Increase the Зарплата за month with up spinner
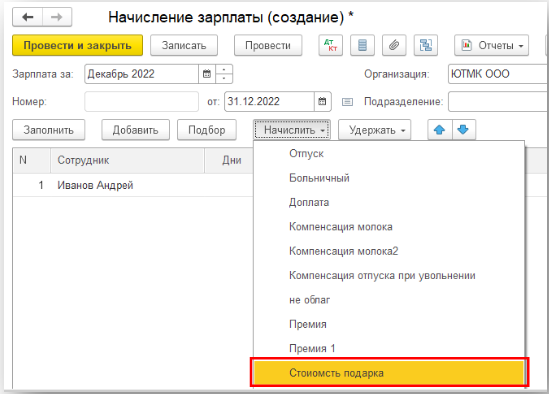 (224, 69)
